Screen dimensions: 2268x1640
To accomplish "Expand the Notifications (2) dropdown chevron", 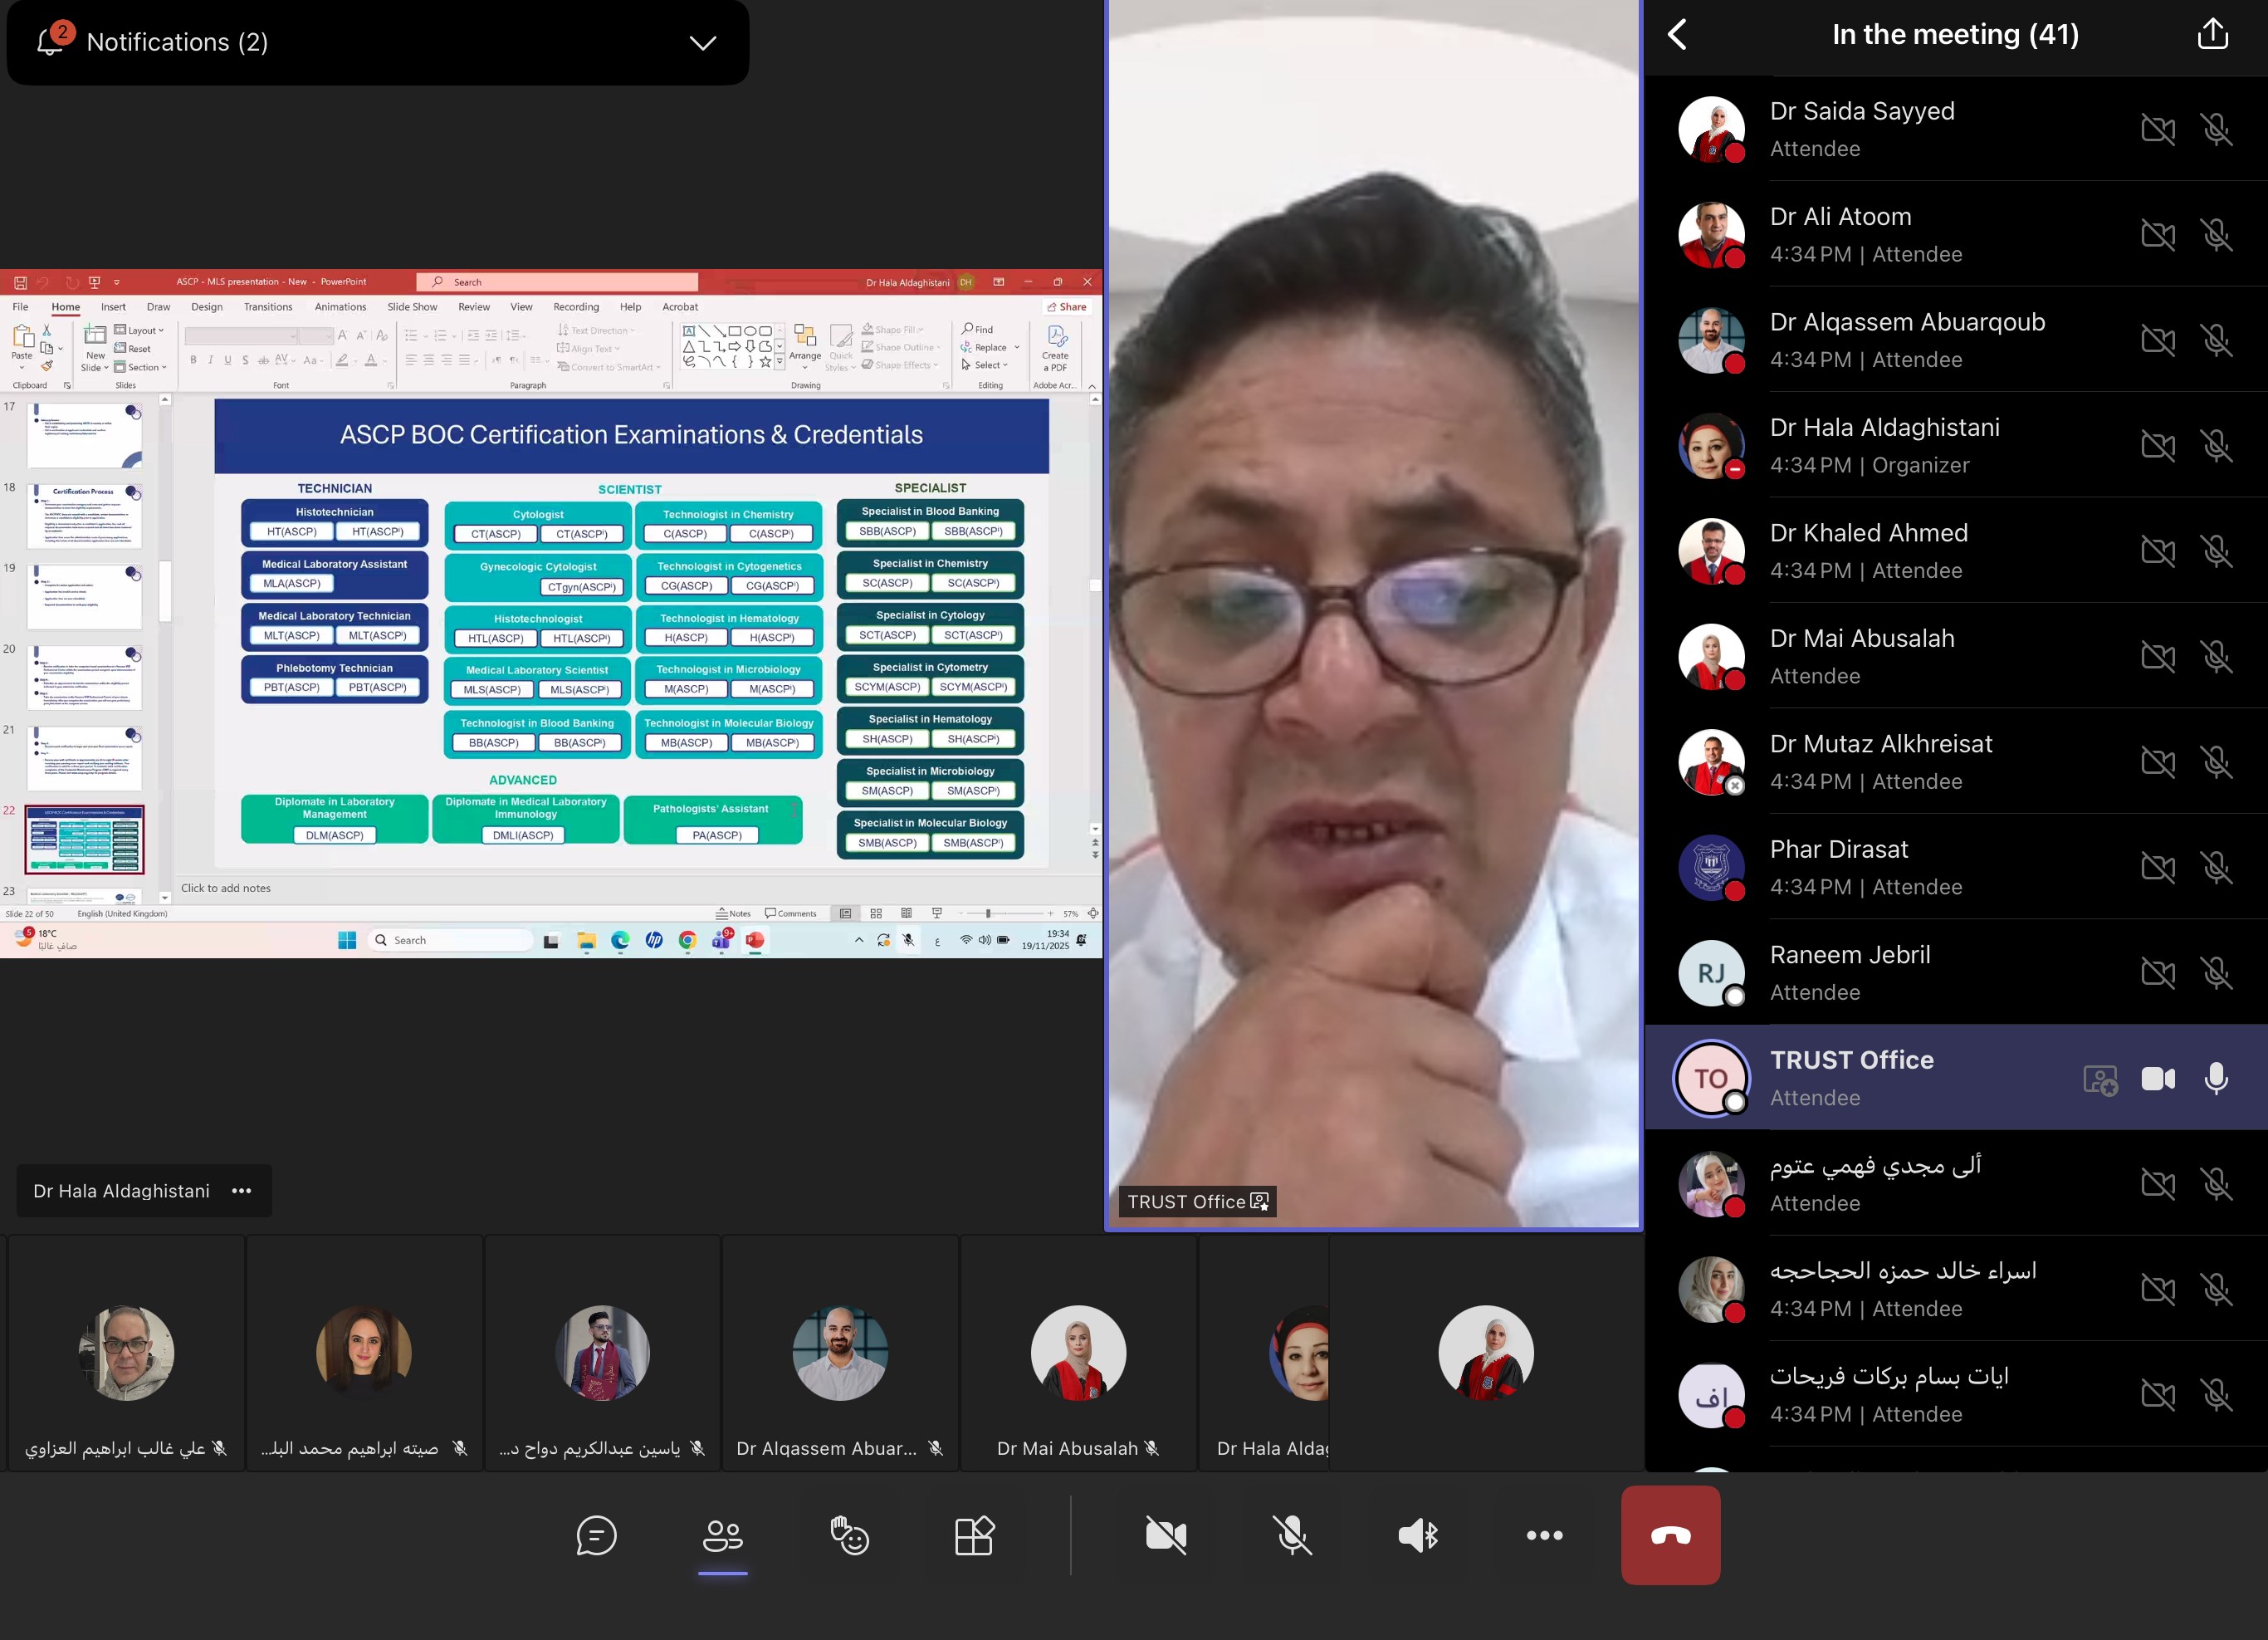I will 703,42.
